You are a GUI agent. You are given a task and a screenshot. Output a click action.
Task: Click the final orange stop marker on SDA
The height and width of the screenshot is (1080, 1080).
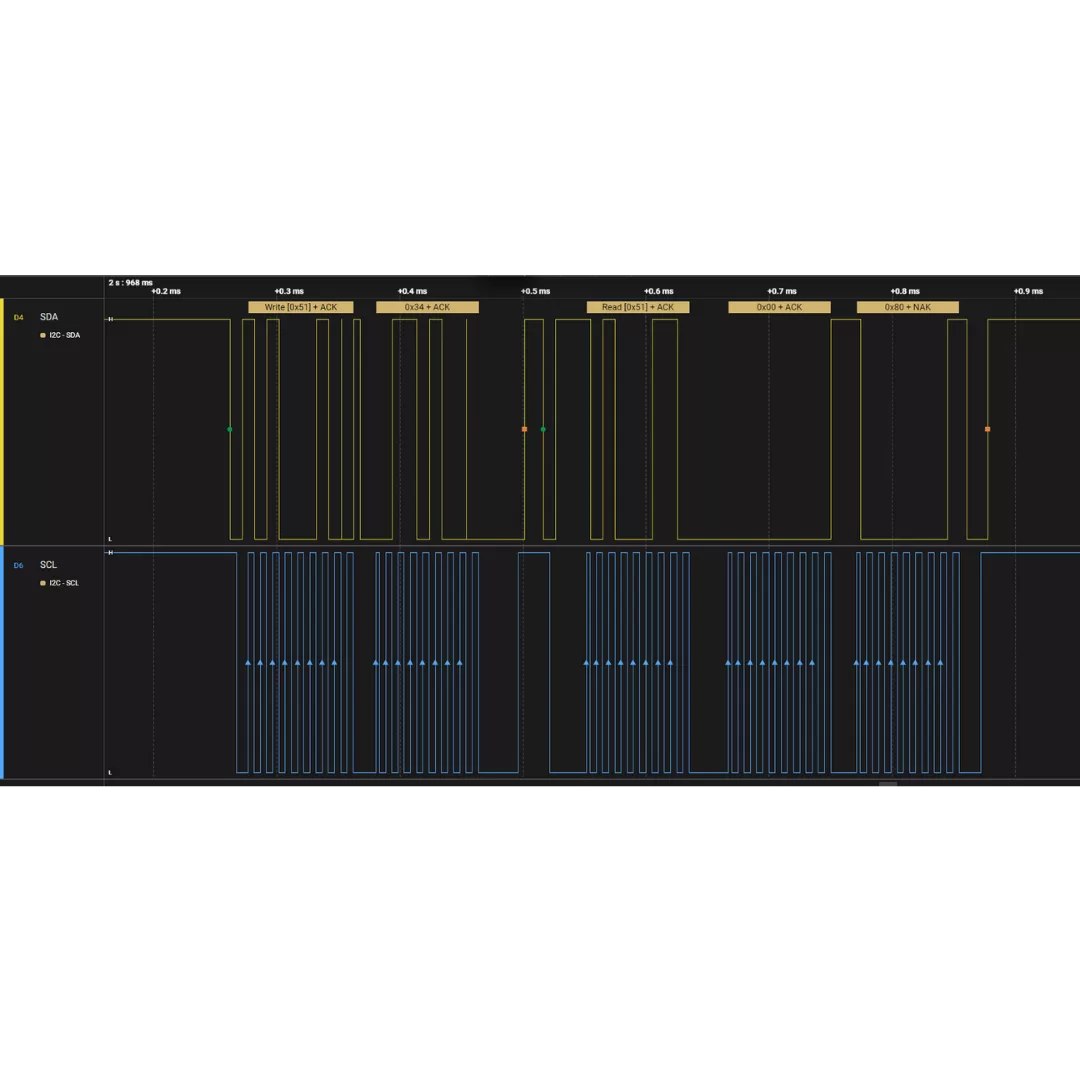(987, 429)
